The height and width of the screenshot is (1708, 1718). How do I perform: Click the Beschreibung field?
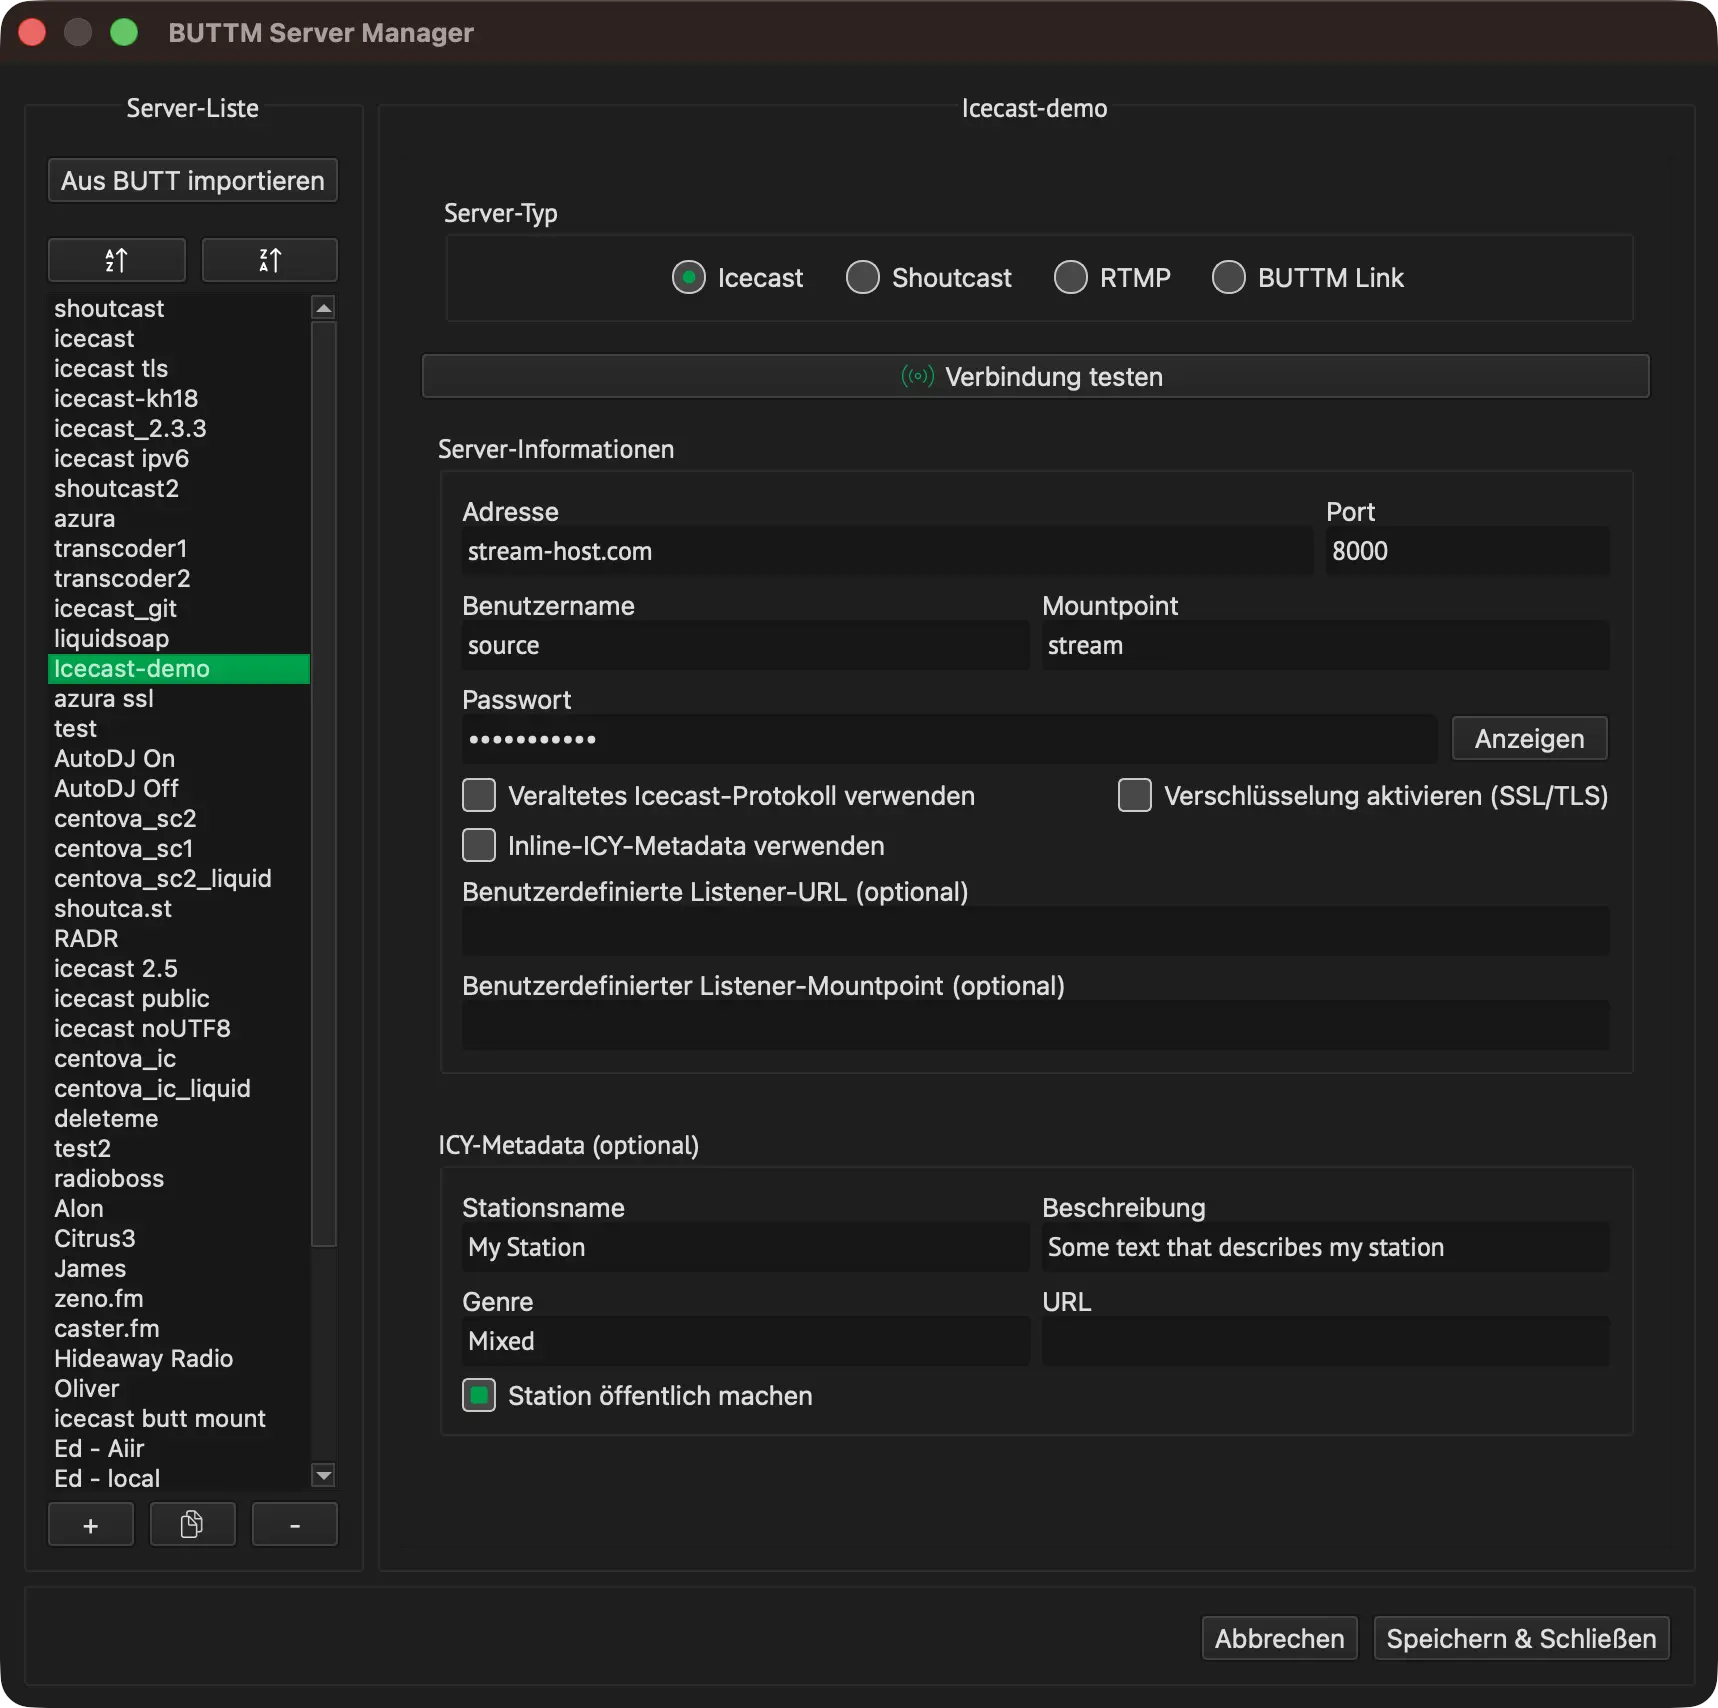point(1326,1247)
